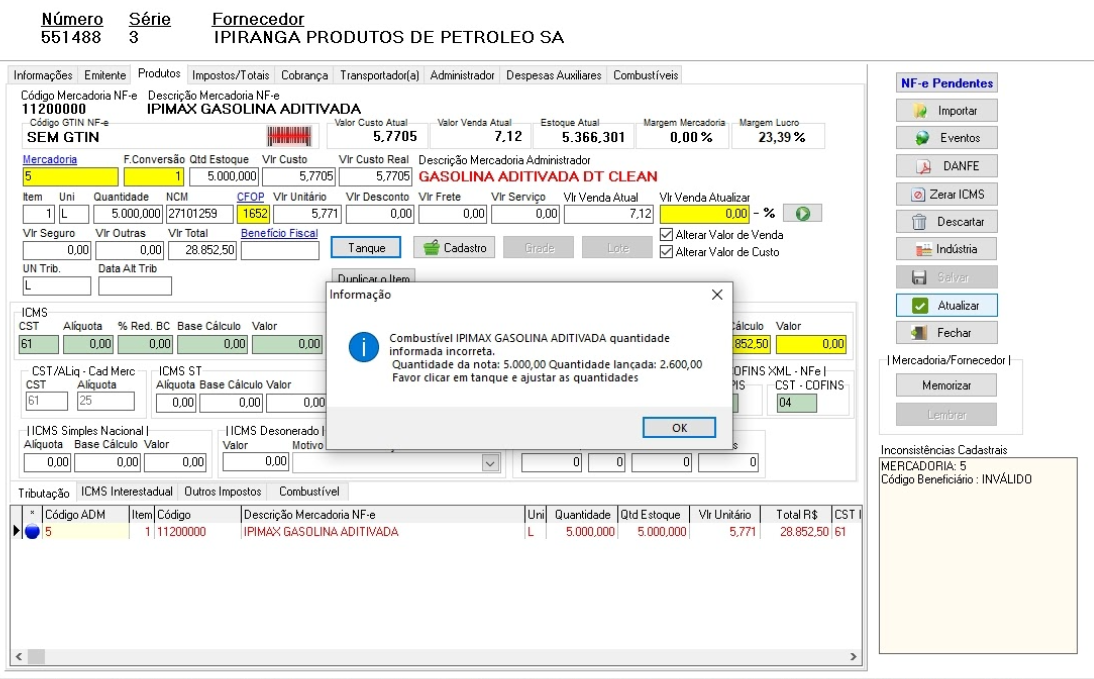The image size is (1094, 679).
Task: Open the Transportador(a) tab
Action: 380,75
